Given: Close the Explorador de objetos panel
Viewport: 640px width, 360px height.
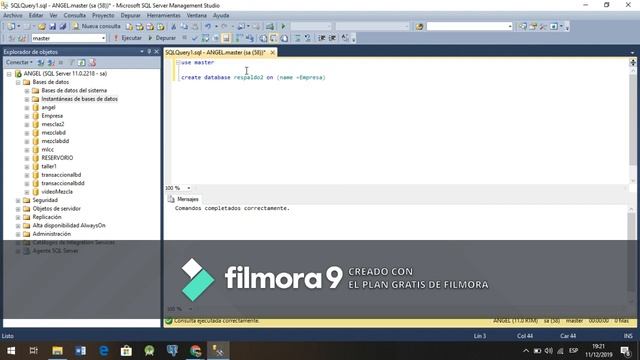Looking at the screenshot, I should [156, 51].
